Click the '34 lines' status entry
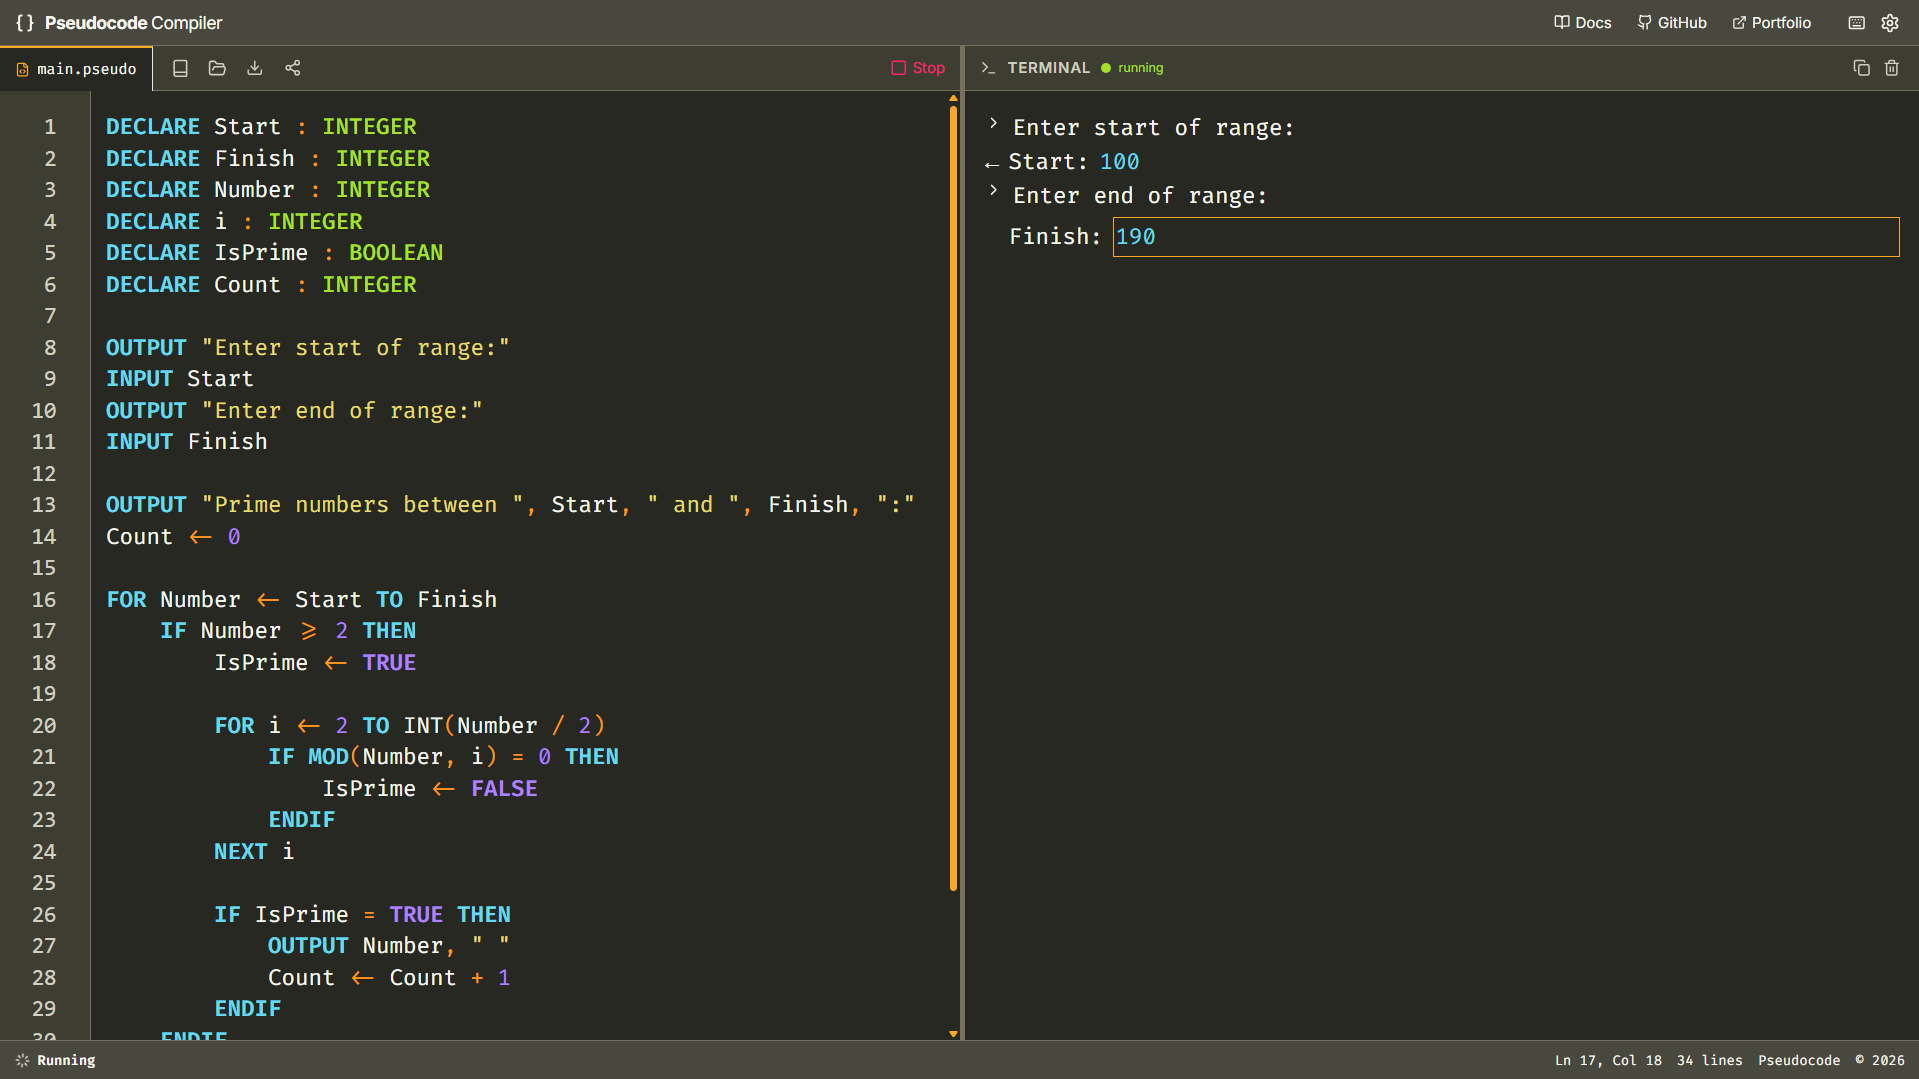Image resolution: width=1919 pixels, height=1079 pixels. pyautogui.click(x=1709, y=1060)
